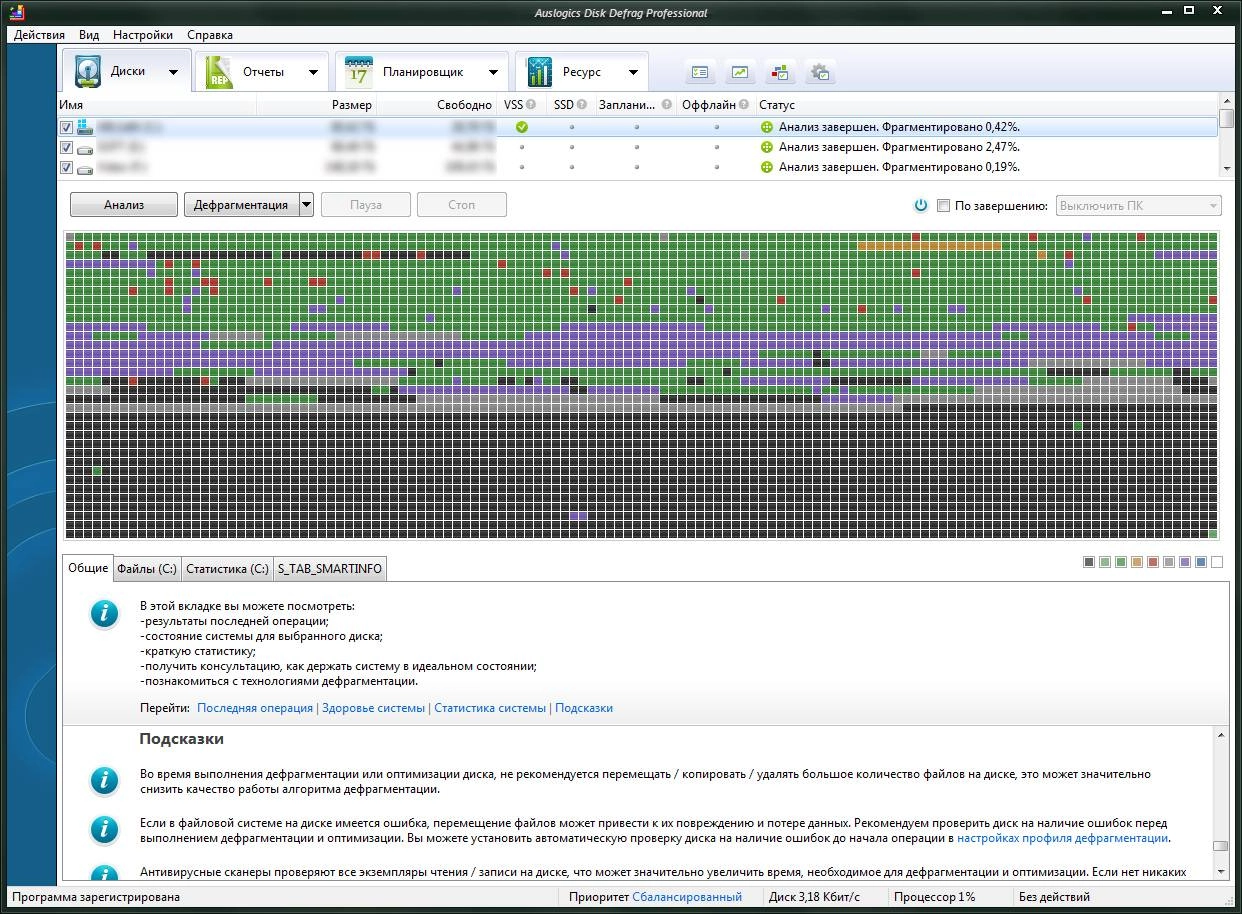Go to Статистика системы link
This screenshot has height=914, width=1242.
490,707
